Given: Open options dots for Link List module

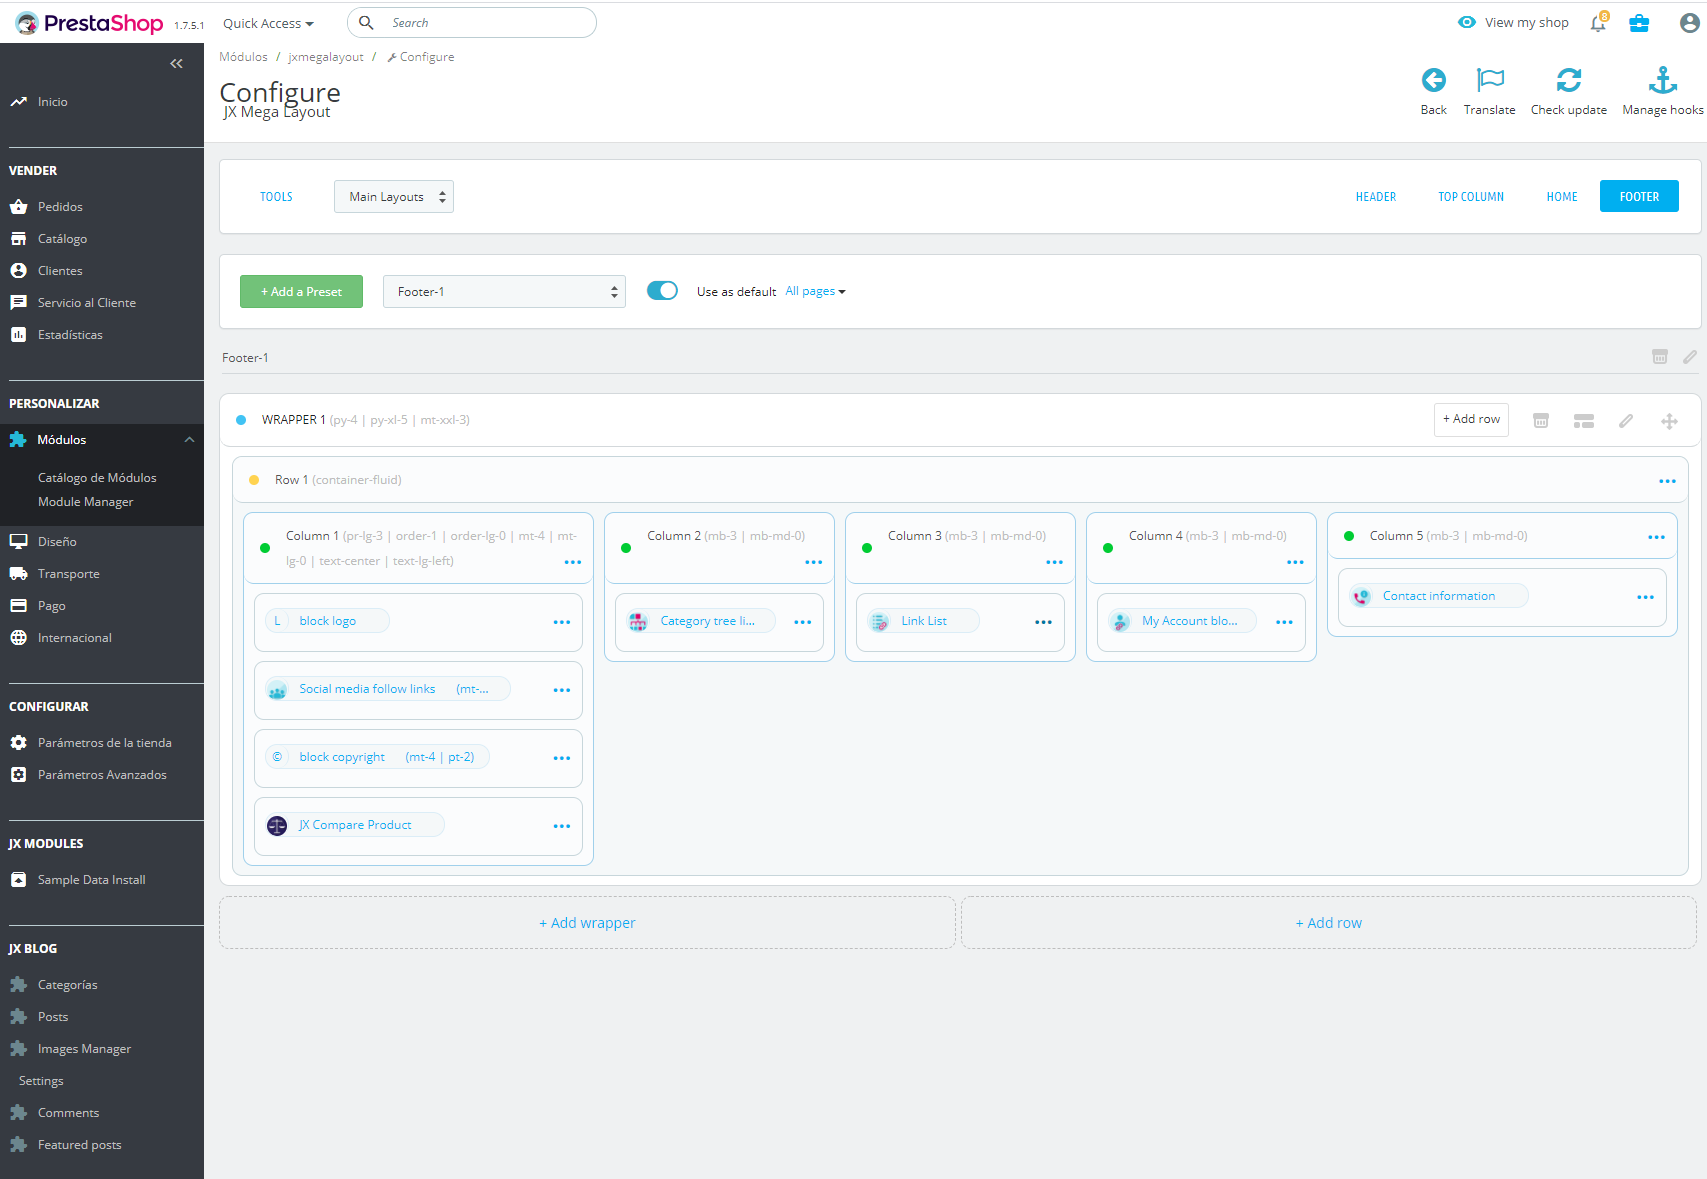Looking at the screenshot, I should click(1043, 622).
